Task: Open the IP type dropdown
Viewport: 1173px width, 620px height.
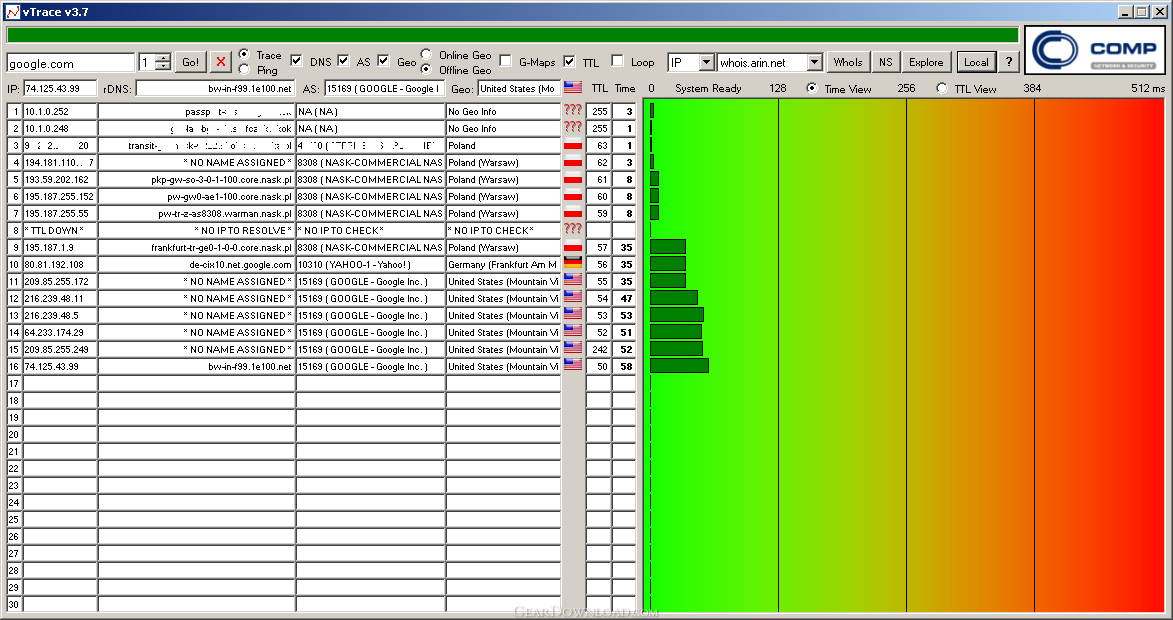Action: pyautogui.click(x=706, y=62)
